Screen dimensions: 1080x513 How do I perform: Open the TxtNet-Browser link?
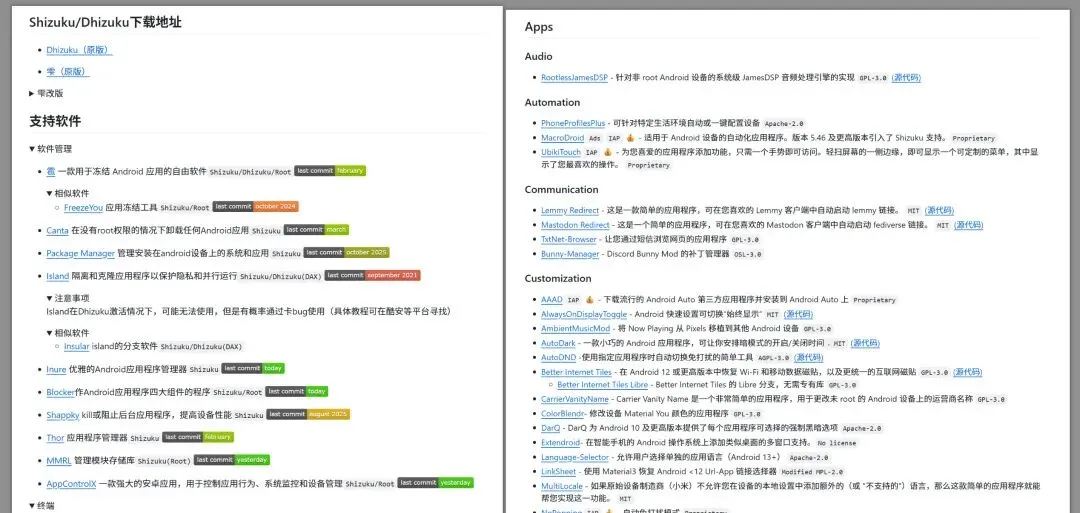[x=569, y=240]
